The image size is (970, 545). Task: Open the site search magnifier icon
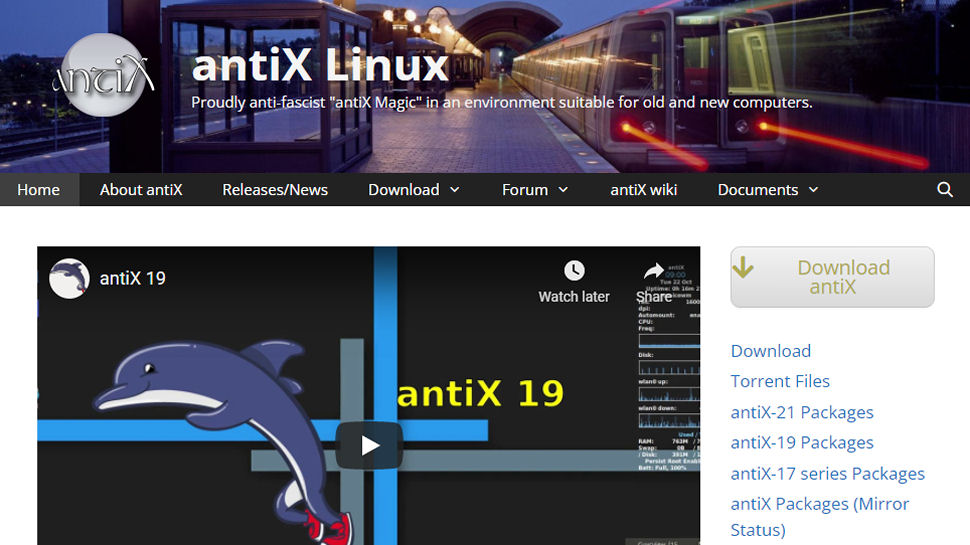point(945,189)
